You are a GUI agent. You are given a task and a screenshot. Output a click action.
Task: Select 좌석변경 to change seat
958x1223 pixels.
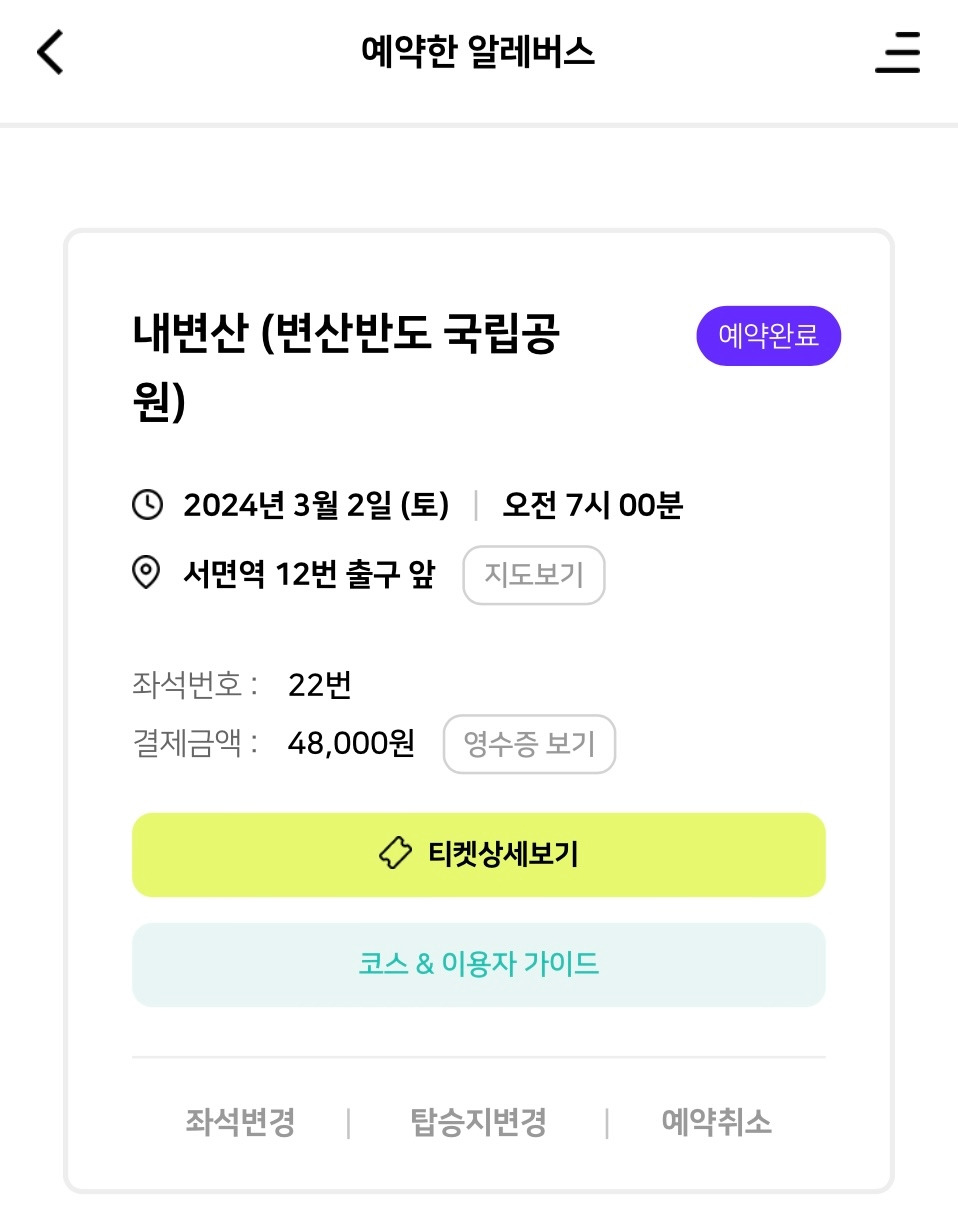coord(240,1122)
